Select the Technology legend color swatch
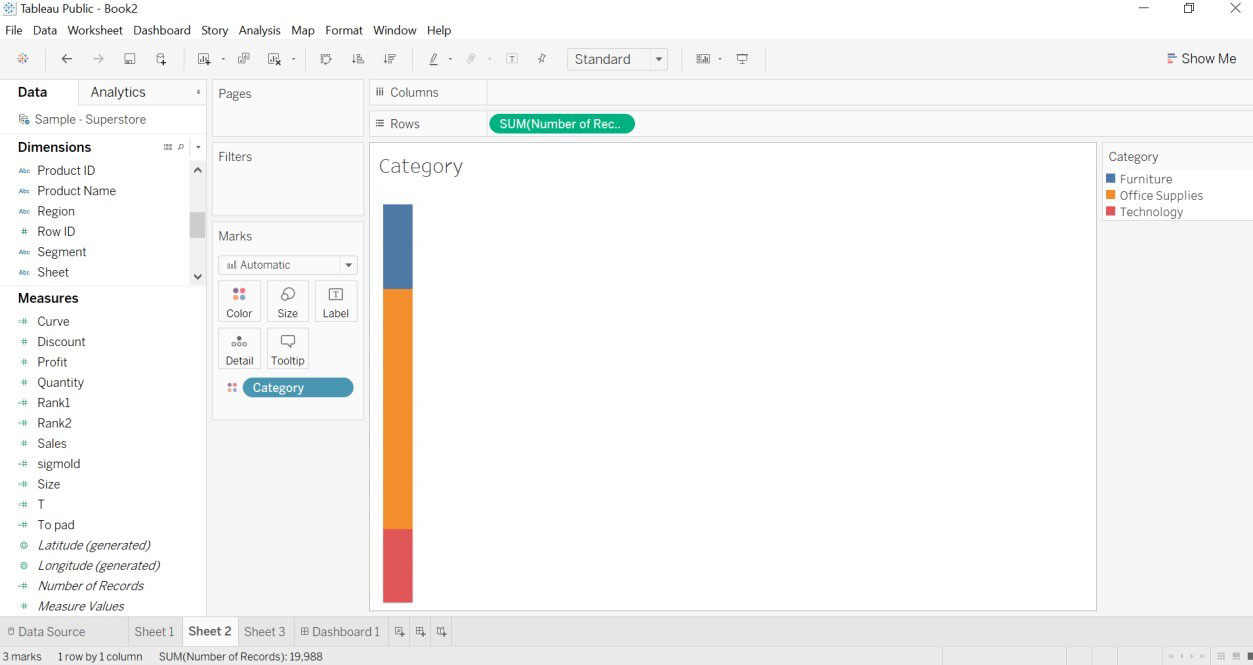1253x665 pixels. pos(1110,211)
